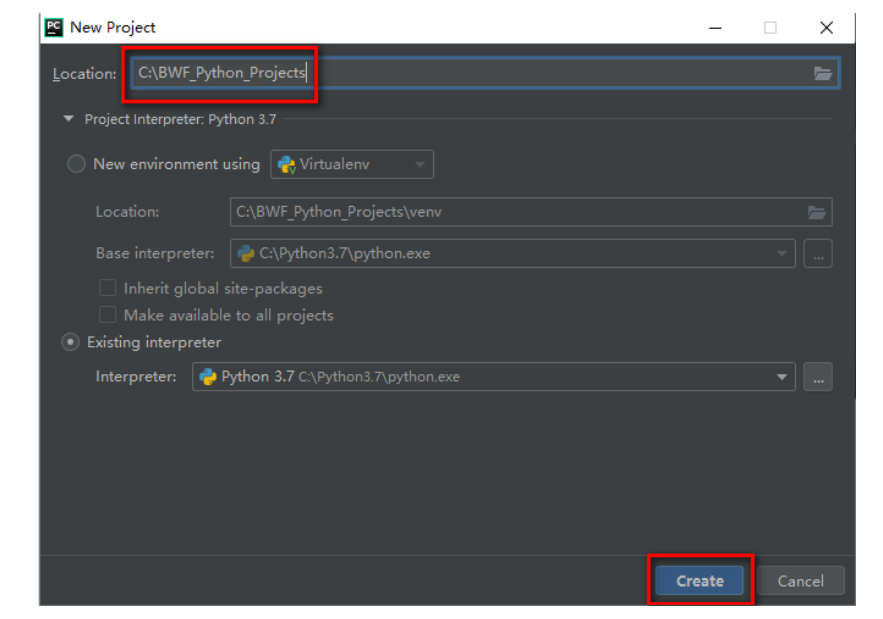Enable Inherit global site-packages checkbox
Viewport: 883px width, 619px height.
[x=108, y=288]
